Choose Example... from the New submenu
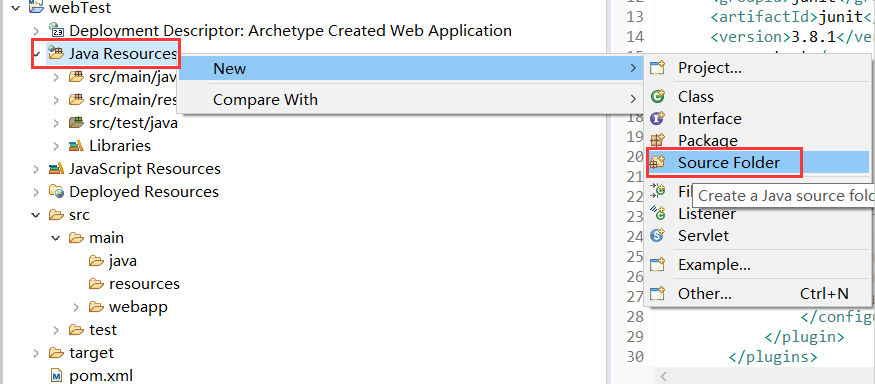The height and width of the screenshot is (384, 875). 759,265
